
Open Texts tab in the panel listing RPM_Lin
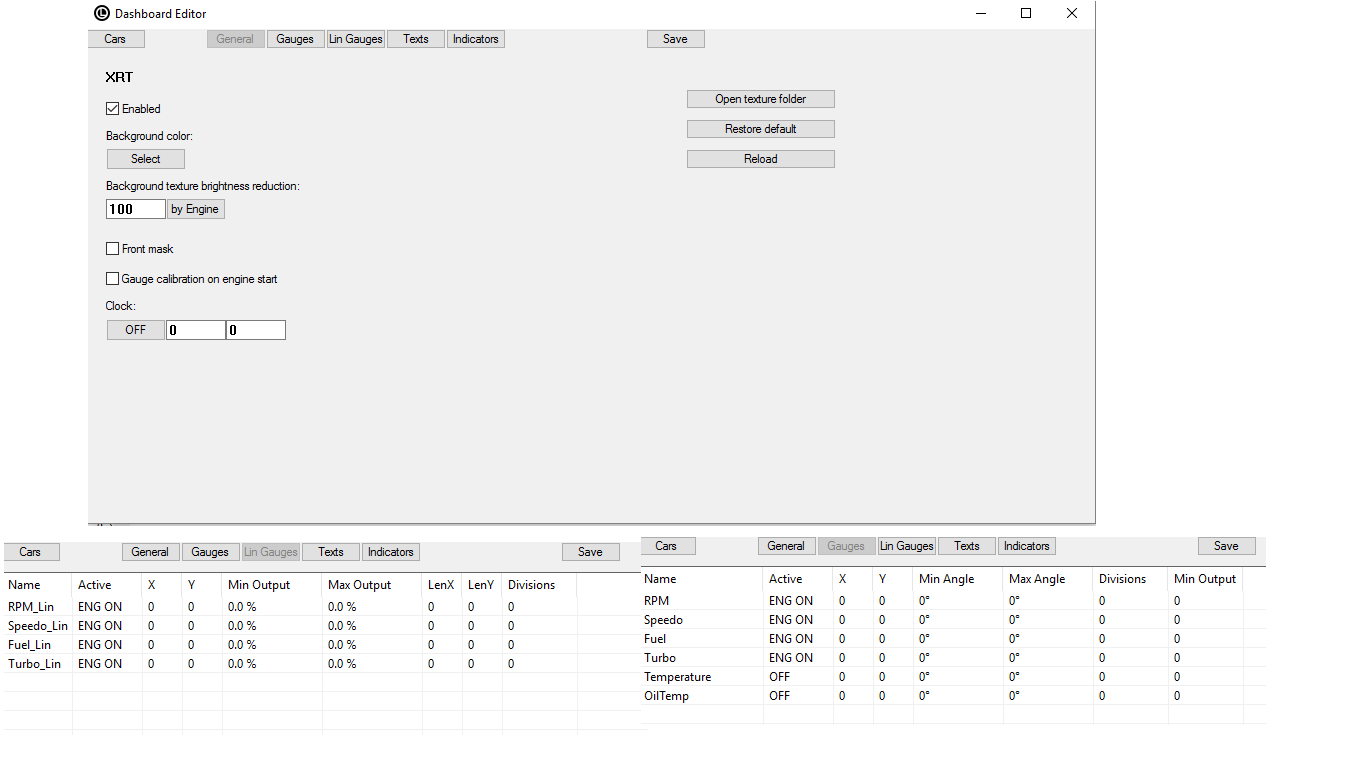click(331, 552)
